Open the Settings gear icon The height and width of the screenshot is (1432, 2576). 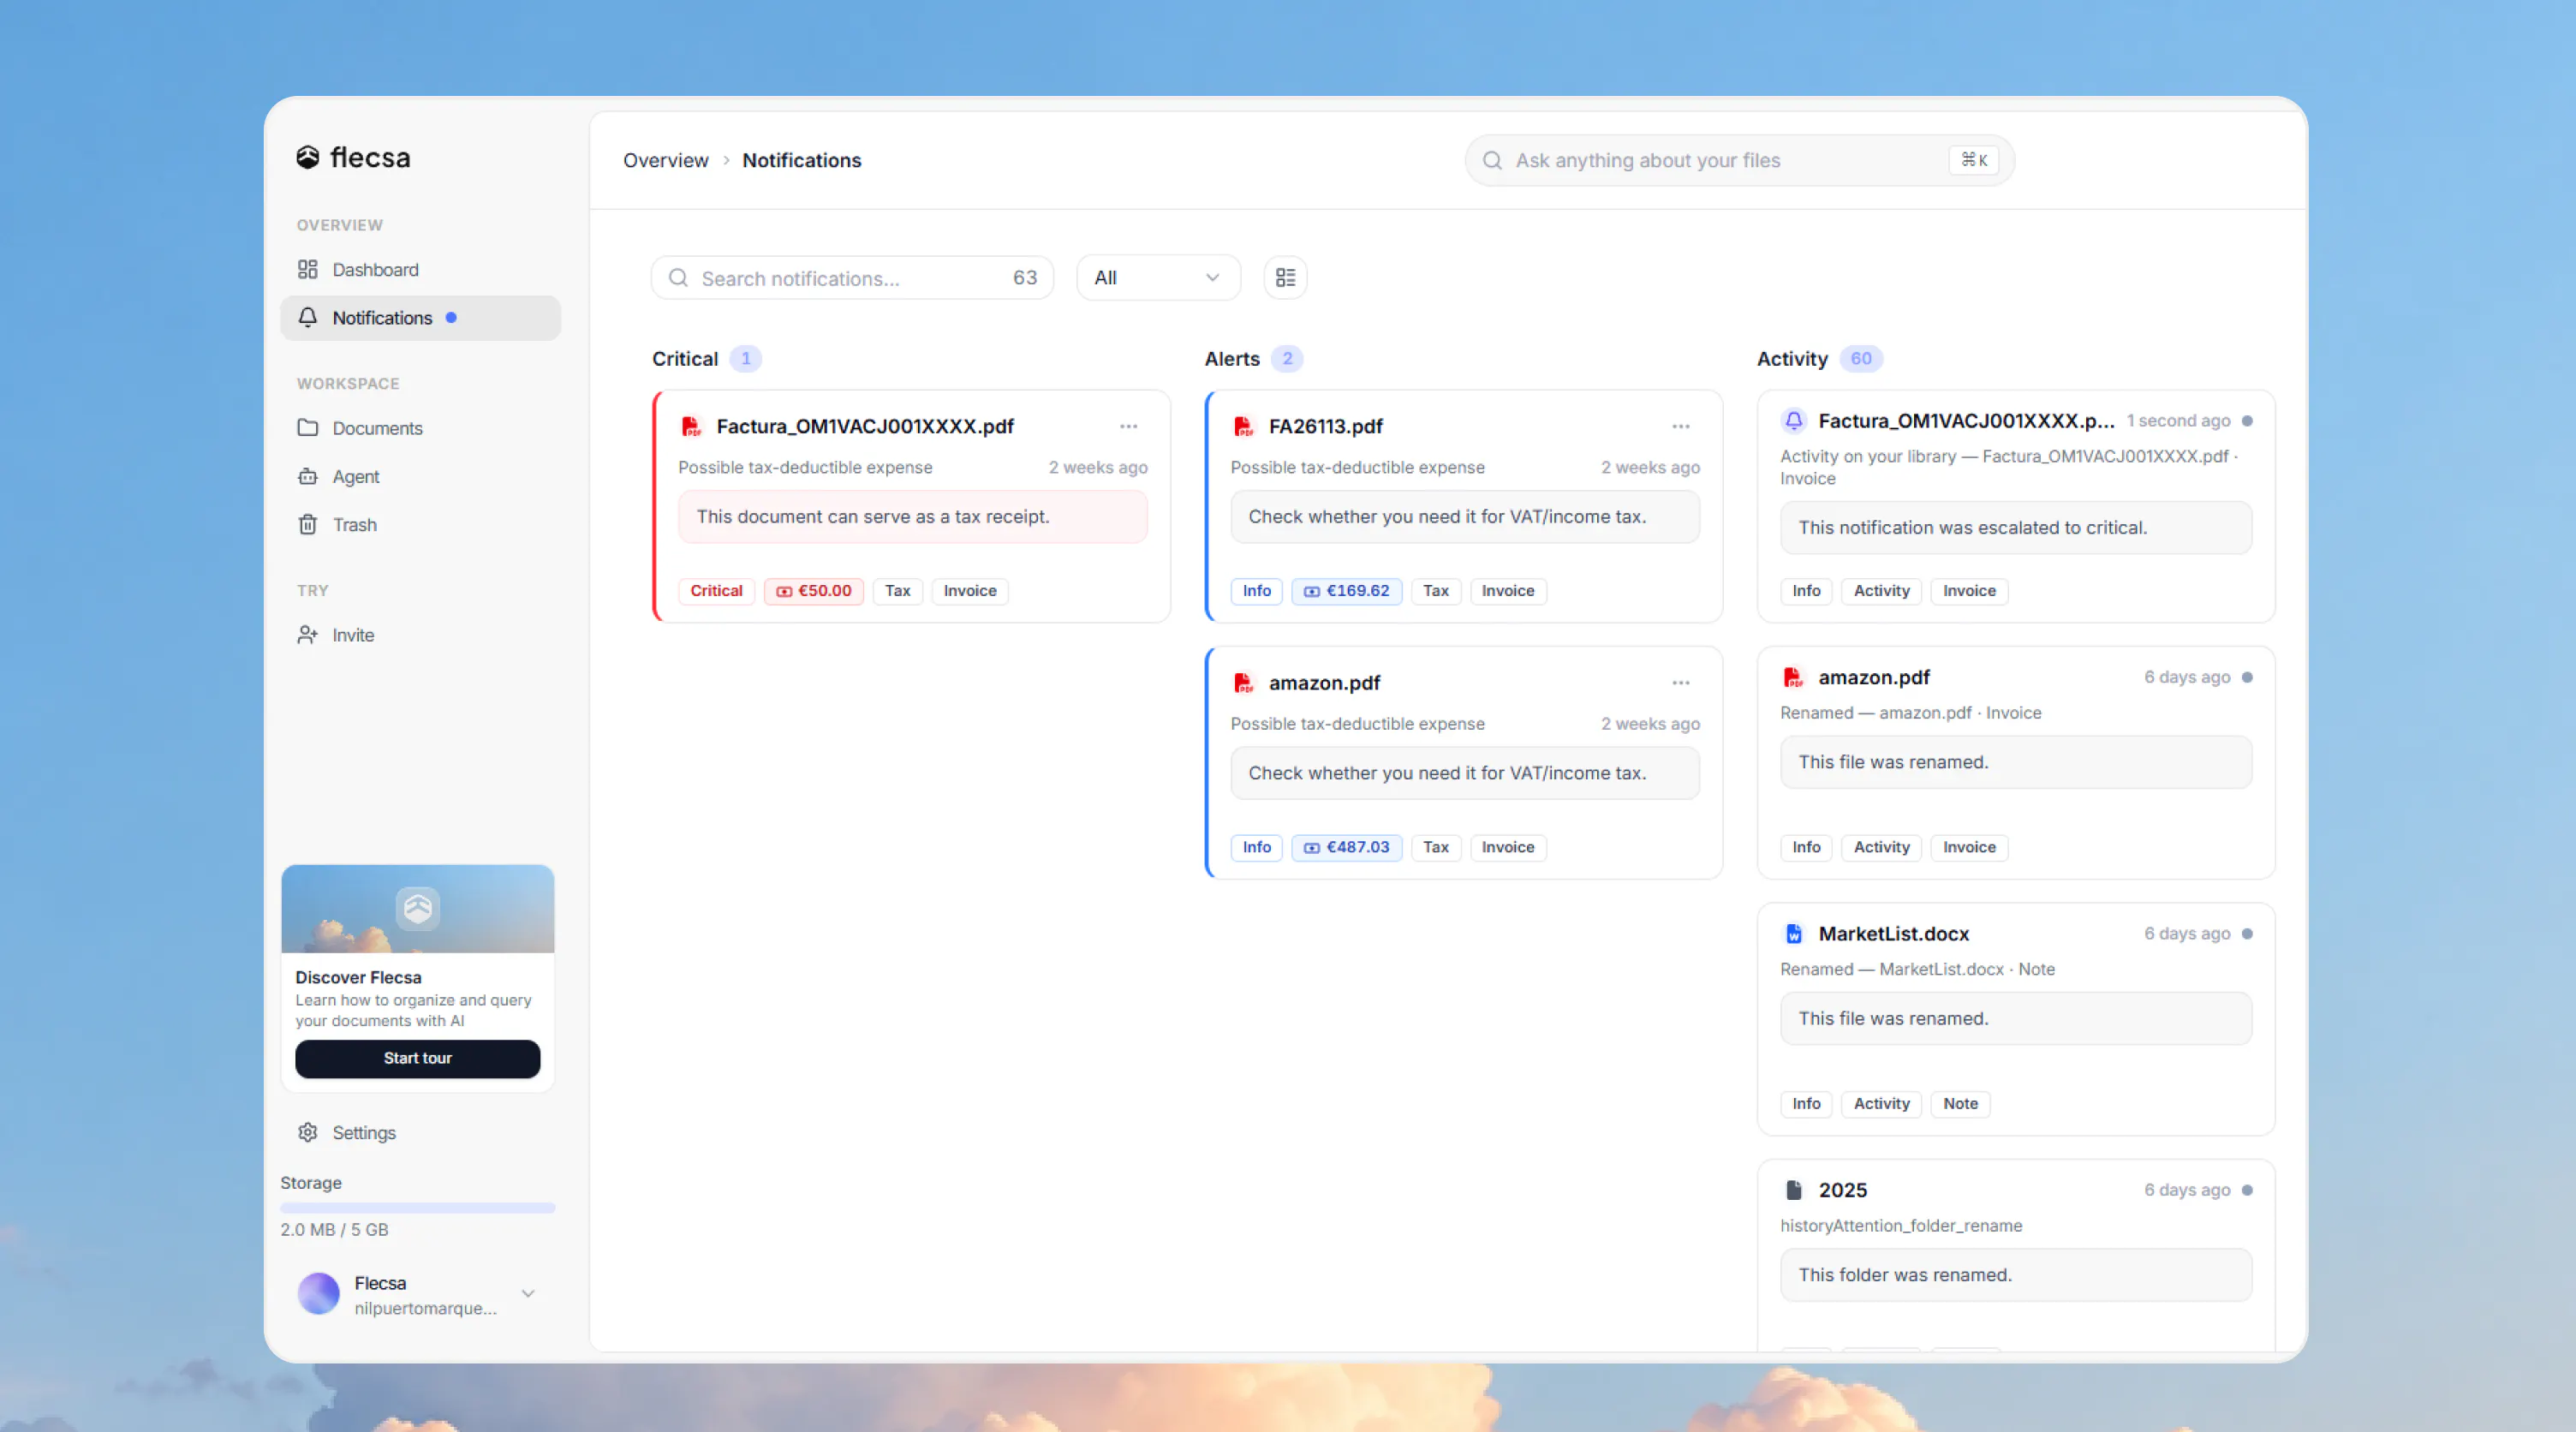click(308, 1132)
